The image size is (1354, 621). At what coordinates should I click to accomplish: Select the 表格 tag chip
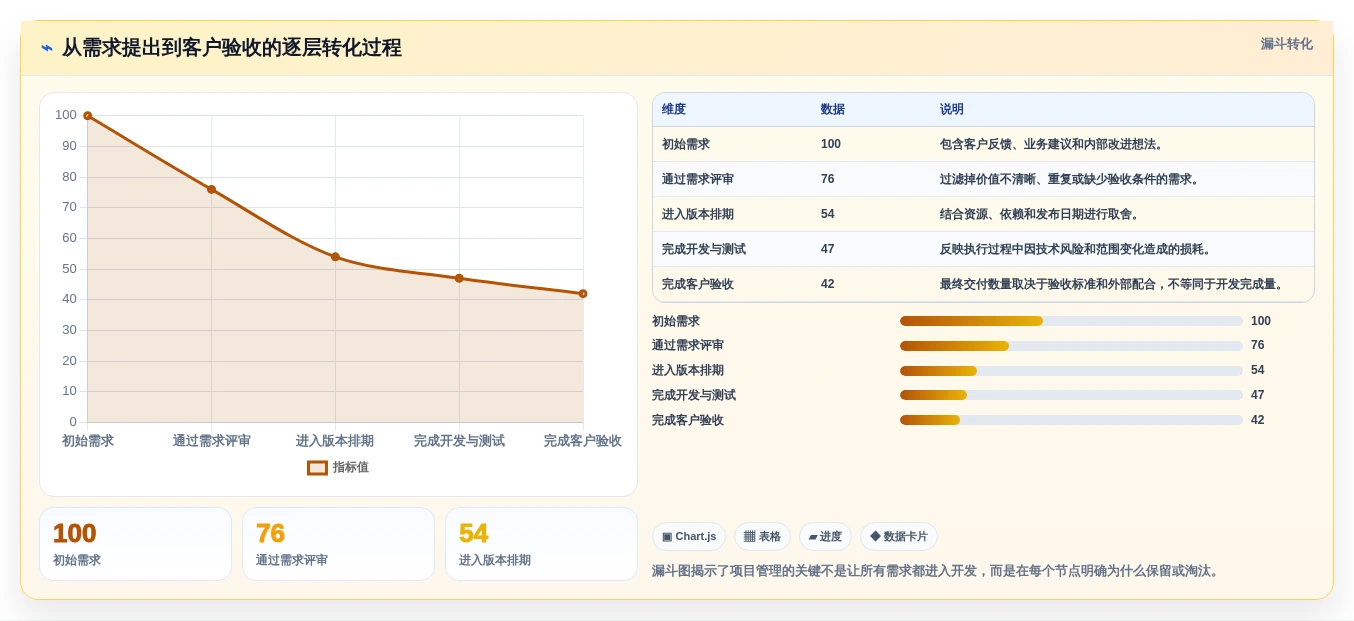click(762, 536)
